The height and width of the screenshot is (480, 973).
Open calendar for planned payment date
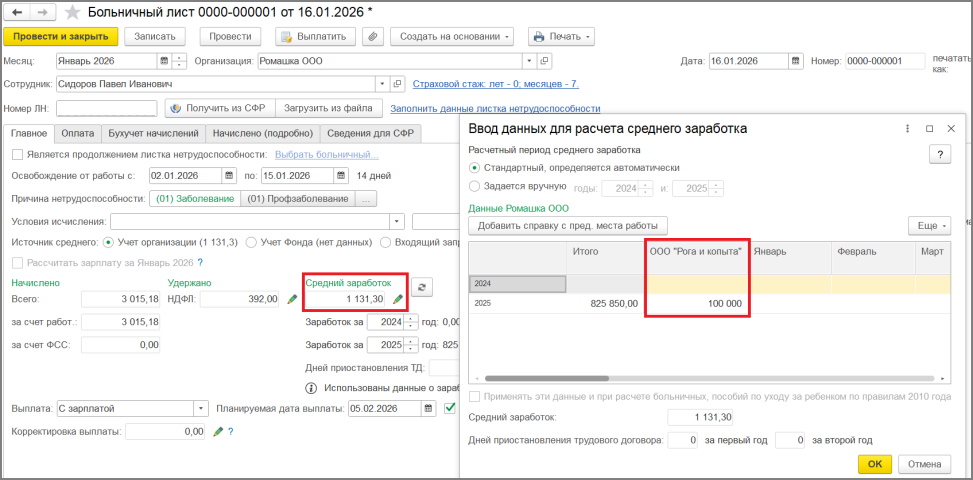pos(429,408)
